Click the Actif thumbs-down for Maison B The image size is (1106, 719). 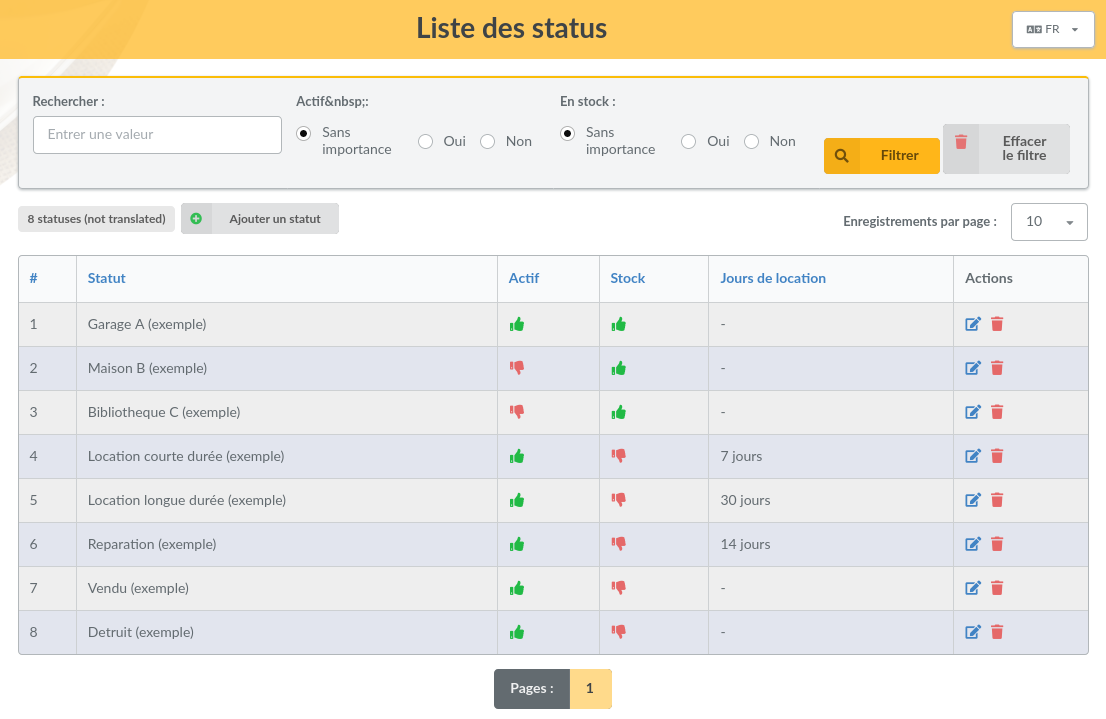pyautogui.click(x=517, y=368)
